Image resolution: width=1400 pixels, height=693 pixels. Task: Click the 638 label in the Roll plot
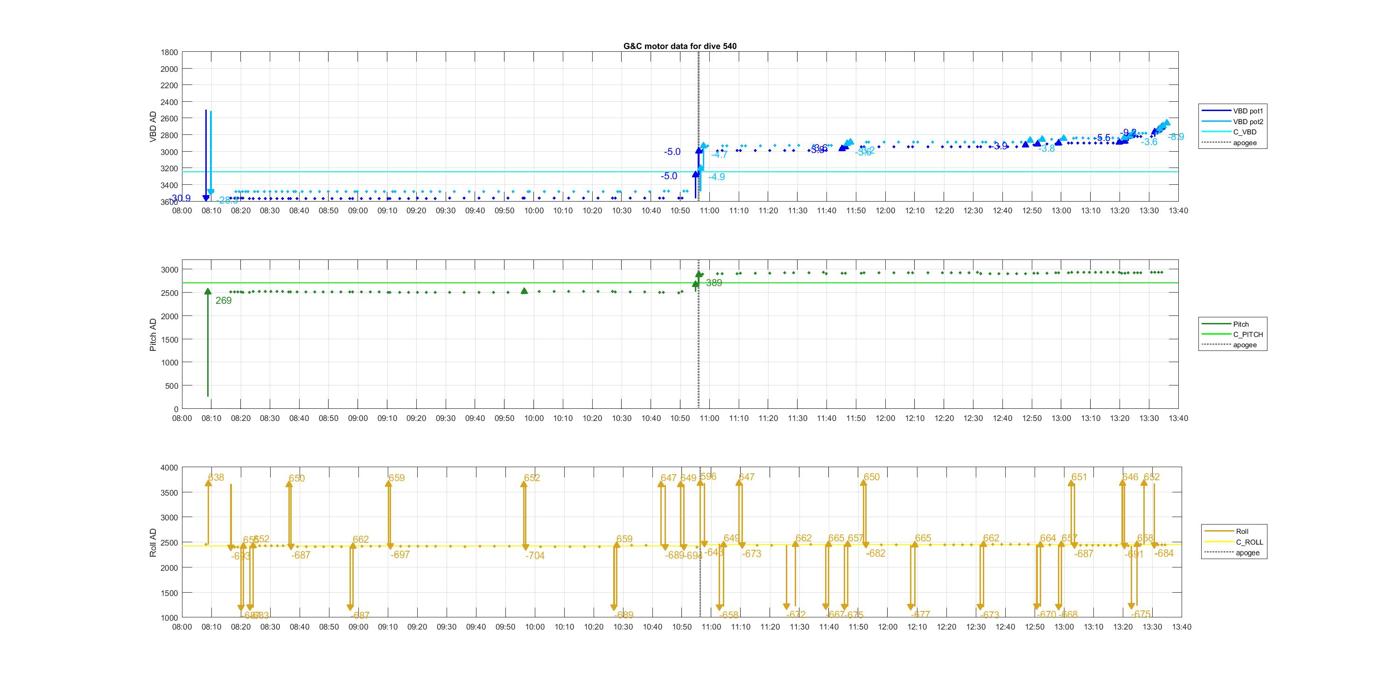216,478
